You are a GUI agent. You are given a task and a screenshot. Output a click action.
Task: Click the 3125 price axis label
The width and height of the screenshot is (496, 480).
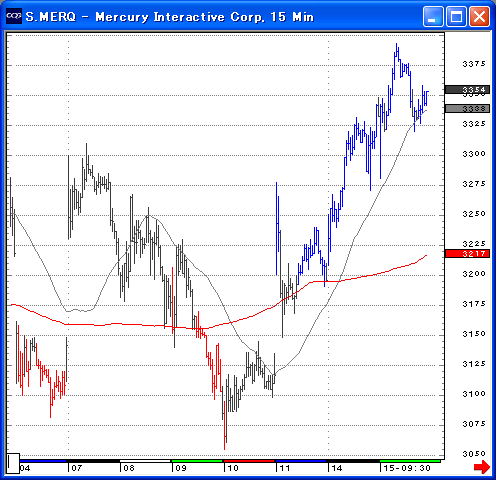pyautogui.click(x=474, y=364)
